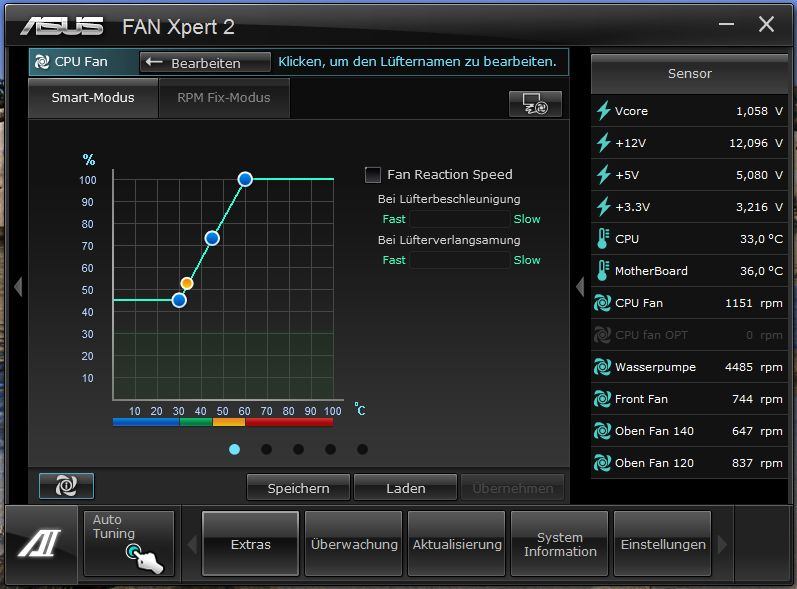Click the Lüfterverlangsamung Fast-Slow slider
This screenshot has height=589, width=797.
tap(459, 260)
